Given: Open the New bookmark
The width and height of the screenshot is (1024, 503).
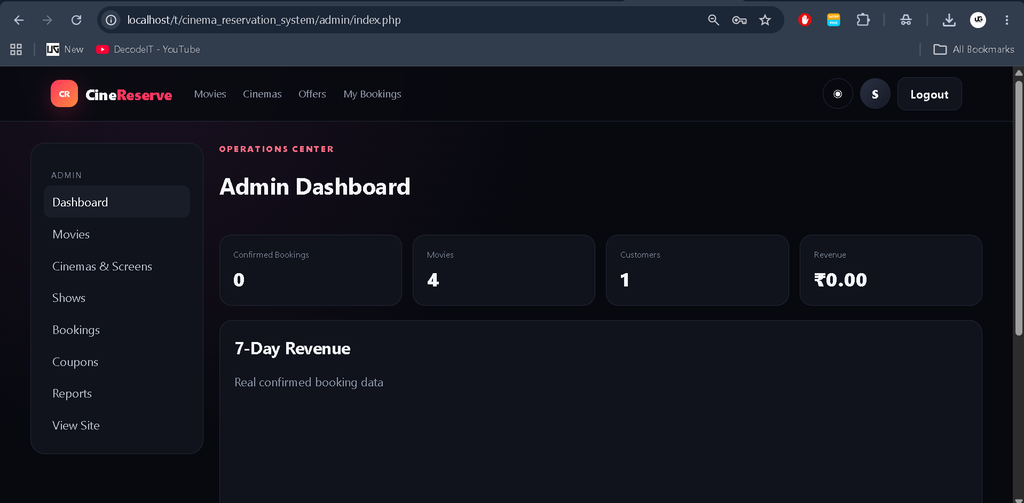Looking at the screenshot, I should [x=65, y=50].
